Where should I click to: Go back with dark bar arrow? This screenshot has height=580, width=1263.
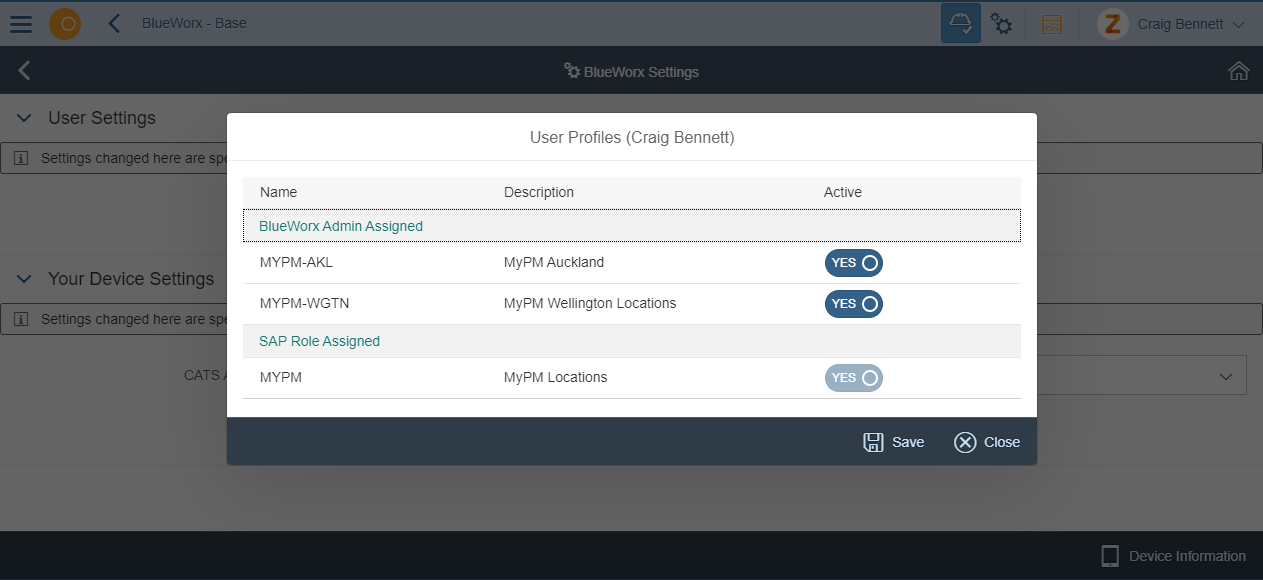pyautogui.click(x=24, y=70)
